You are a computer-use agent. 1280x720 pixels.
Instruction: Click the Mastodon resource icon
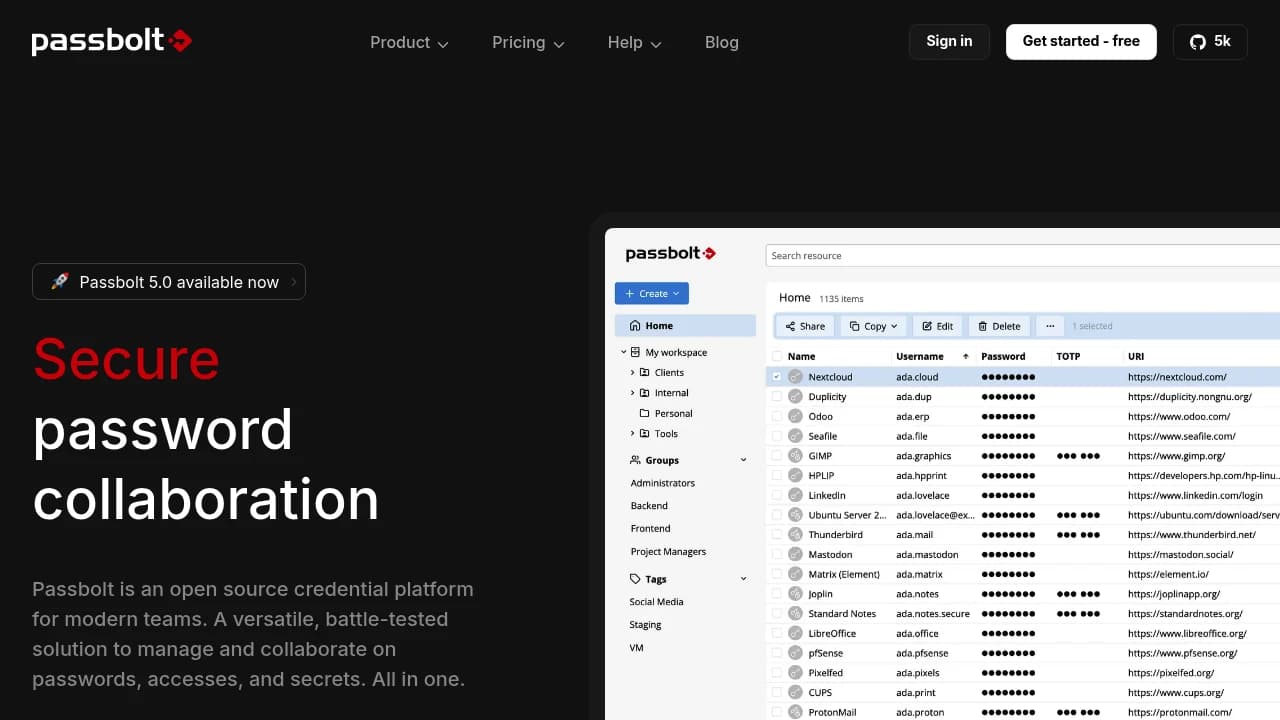click(x=796, y=554)
